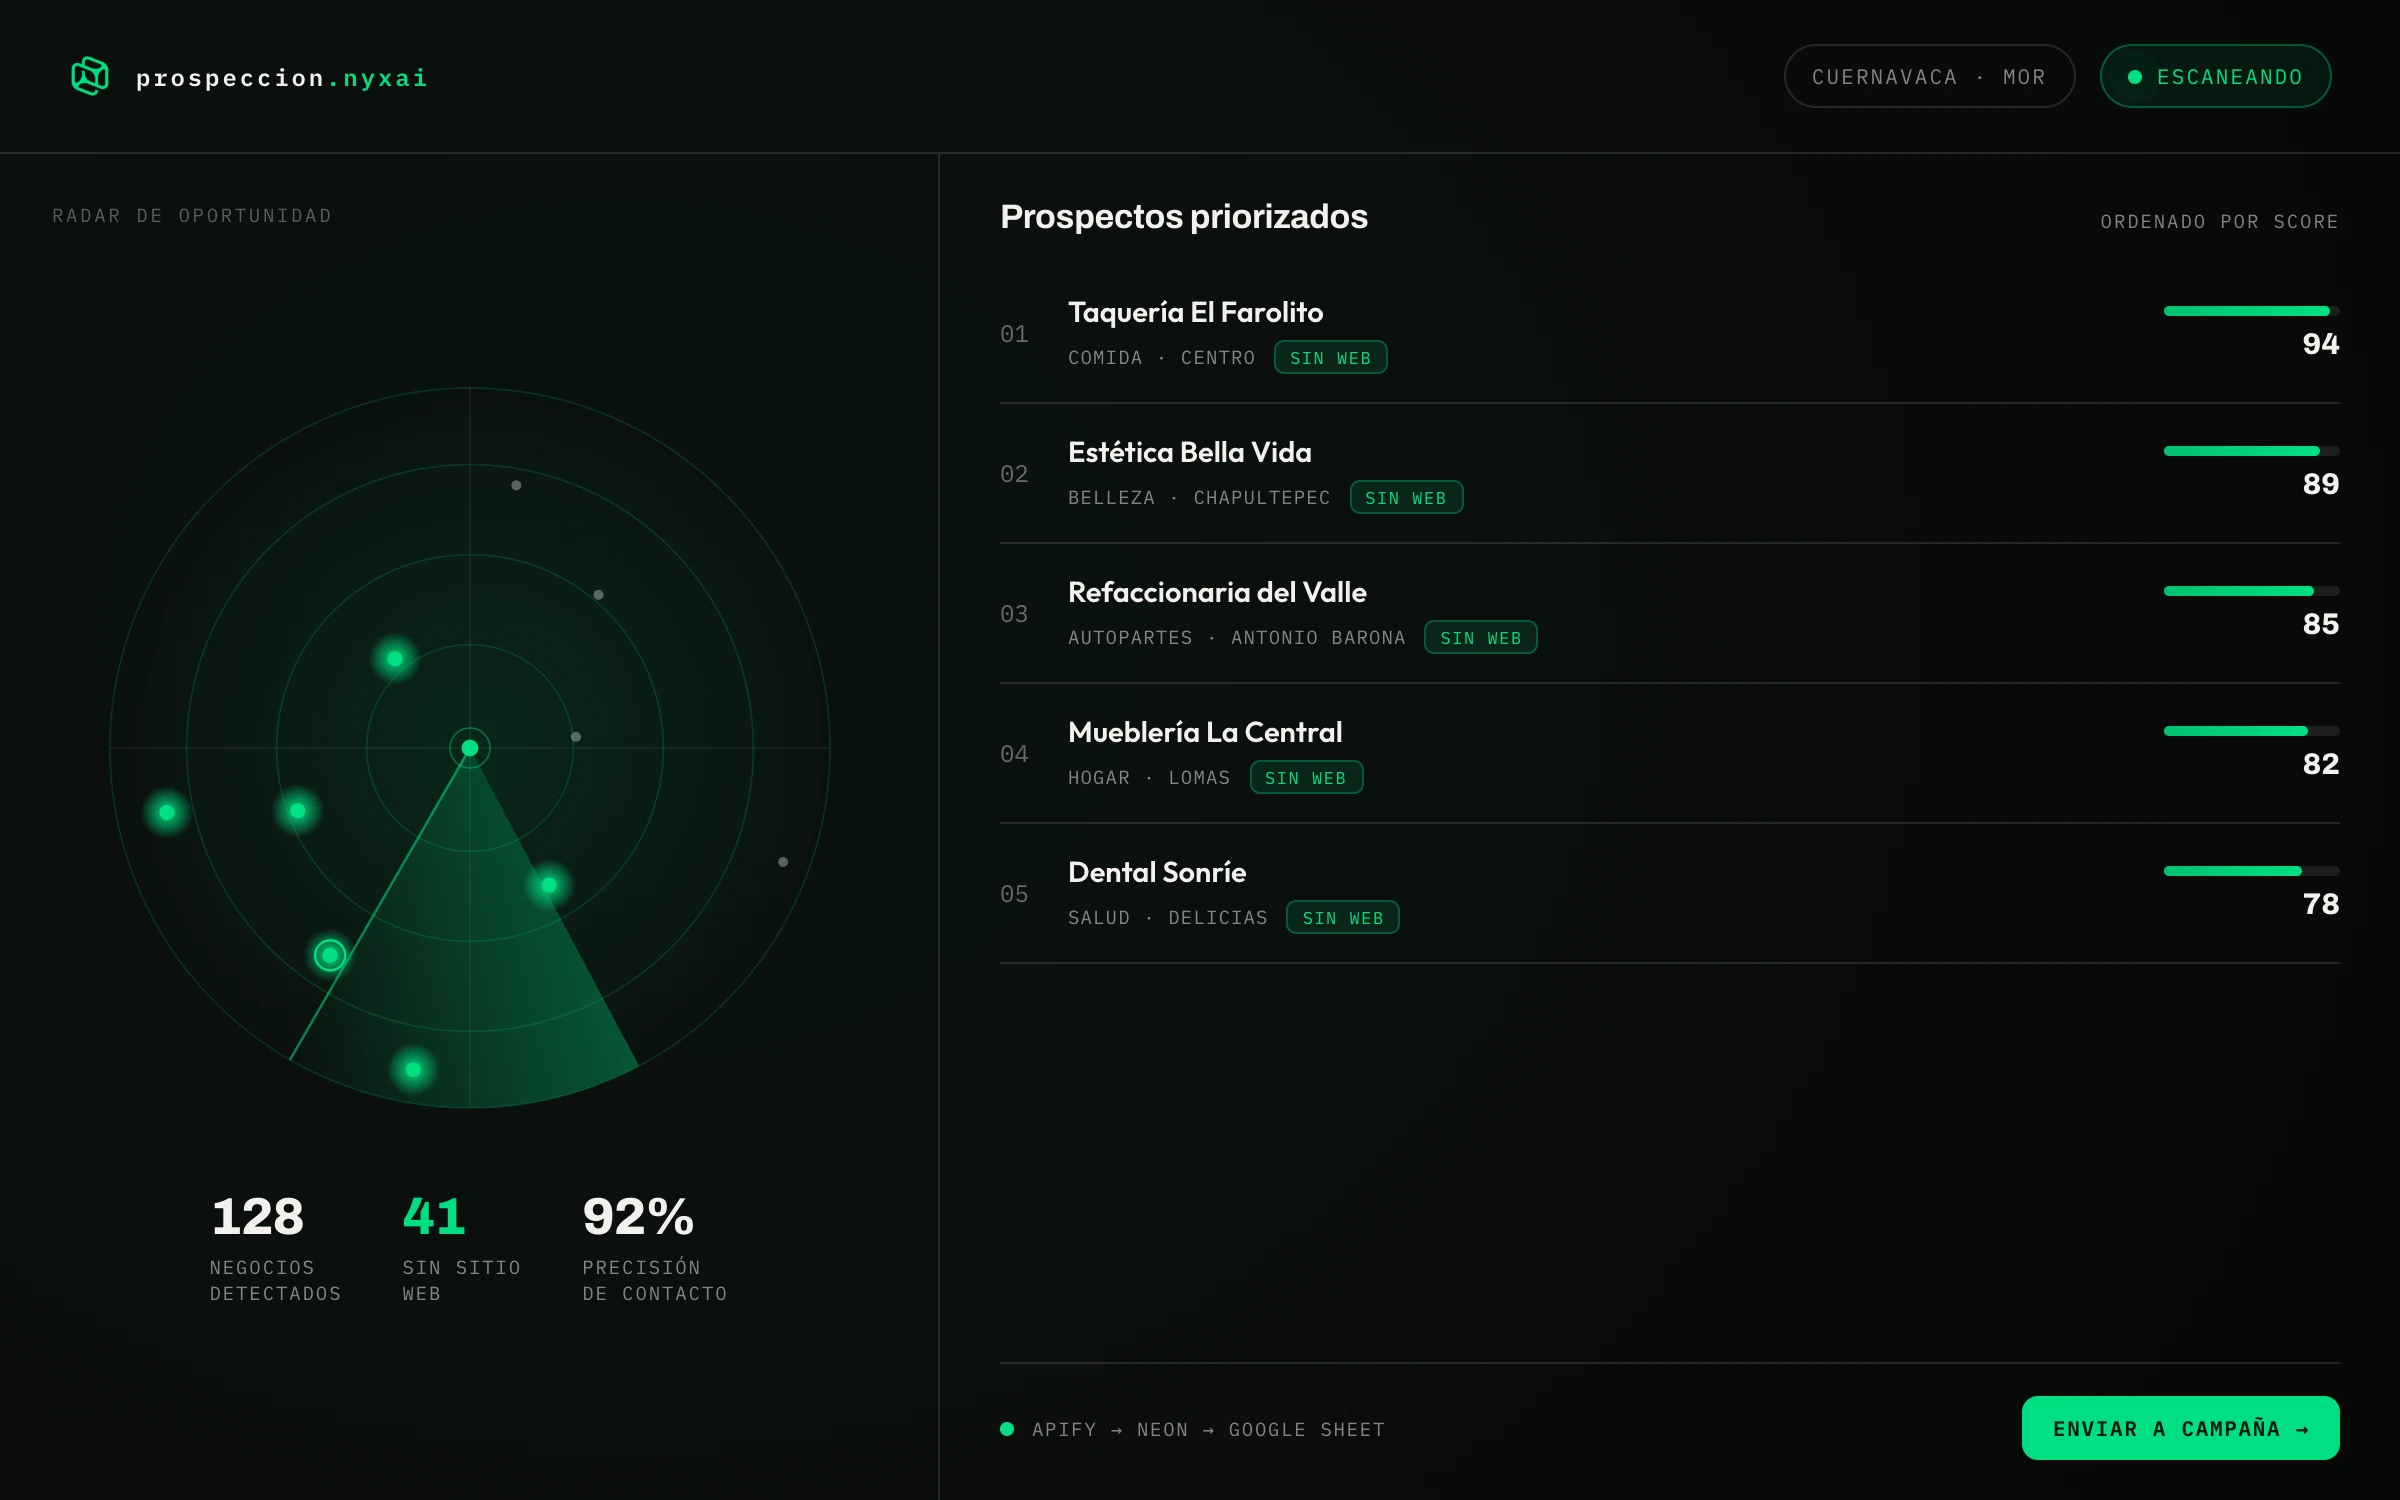This screenshot has height=1500, width=2400.
Task: Click SIN WEB tag on Mueblería La Central
Action: [x=1306, y=778]
